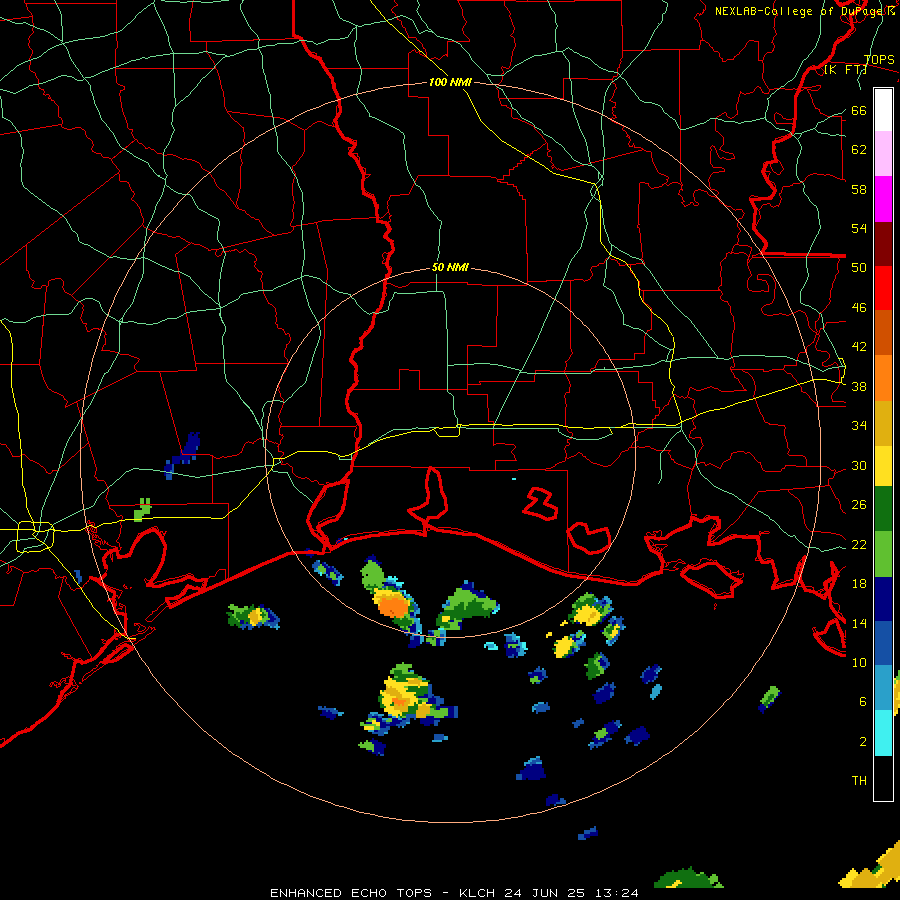Click the 'TH' legend threshold label
This screenshot has height=900, width=900.
pyautogui.click(x=859, y=781)
